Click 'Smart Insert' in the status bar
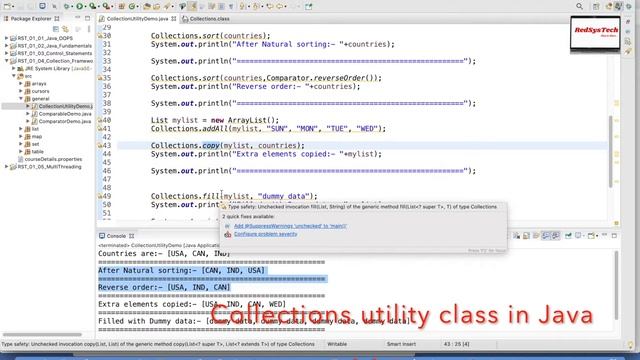This screenshot has height=360, width=640. click(x=401, y=344)
